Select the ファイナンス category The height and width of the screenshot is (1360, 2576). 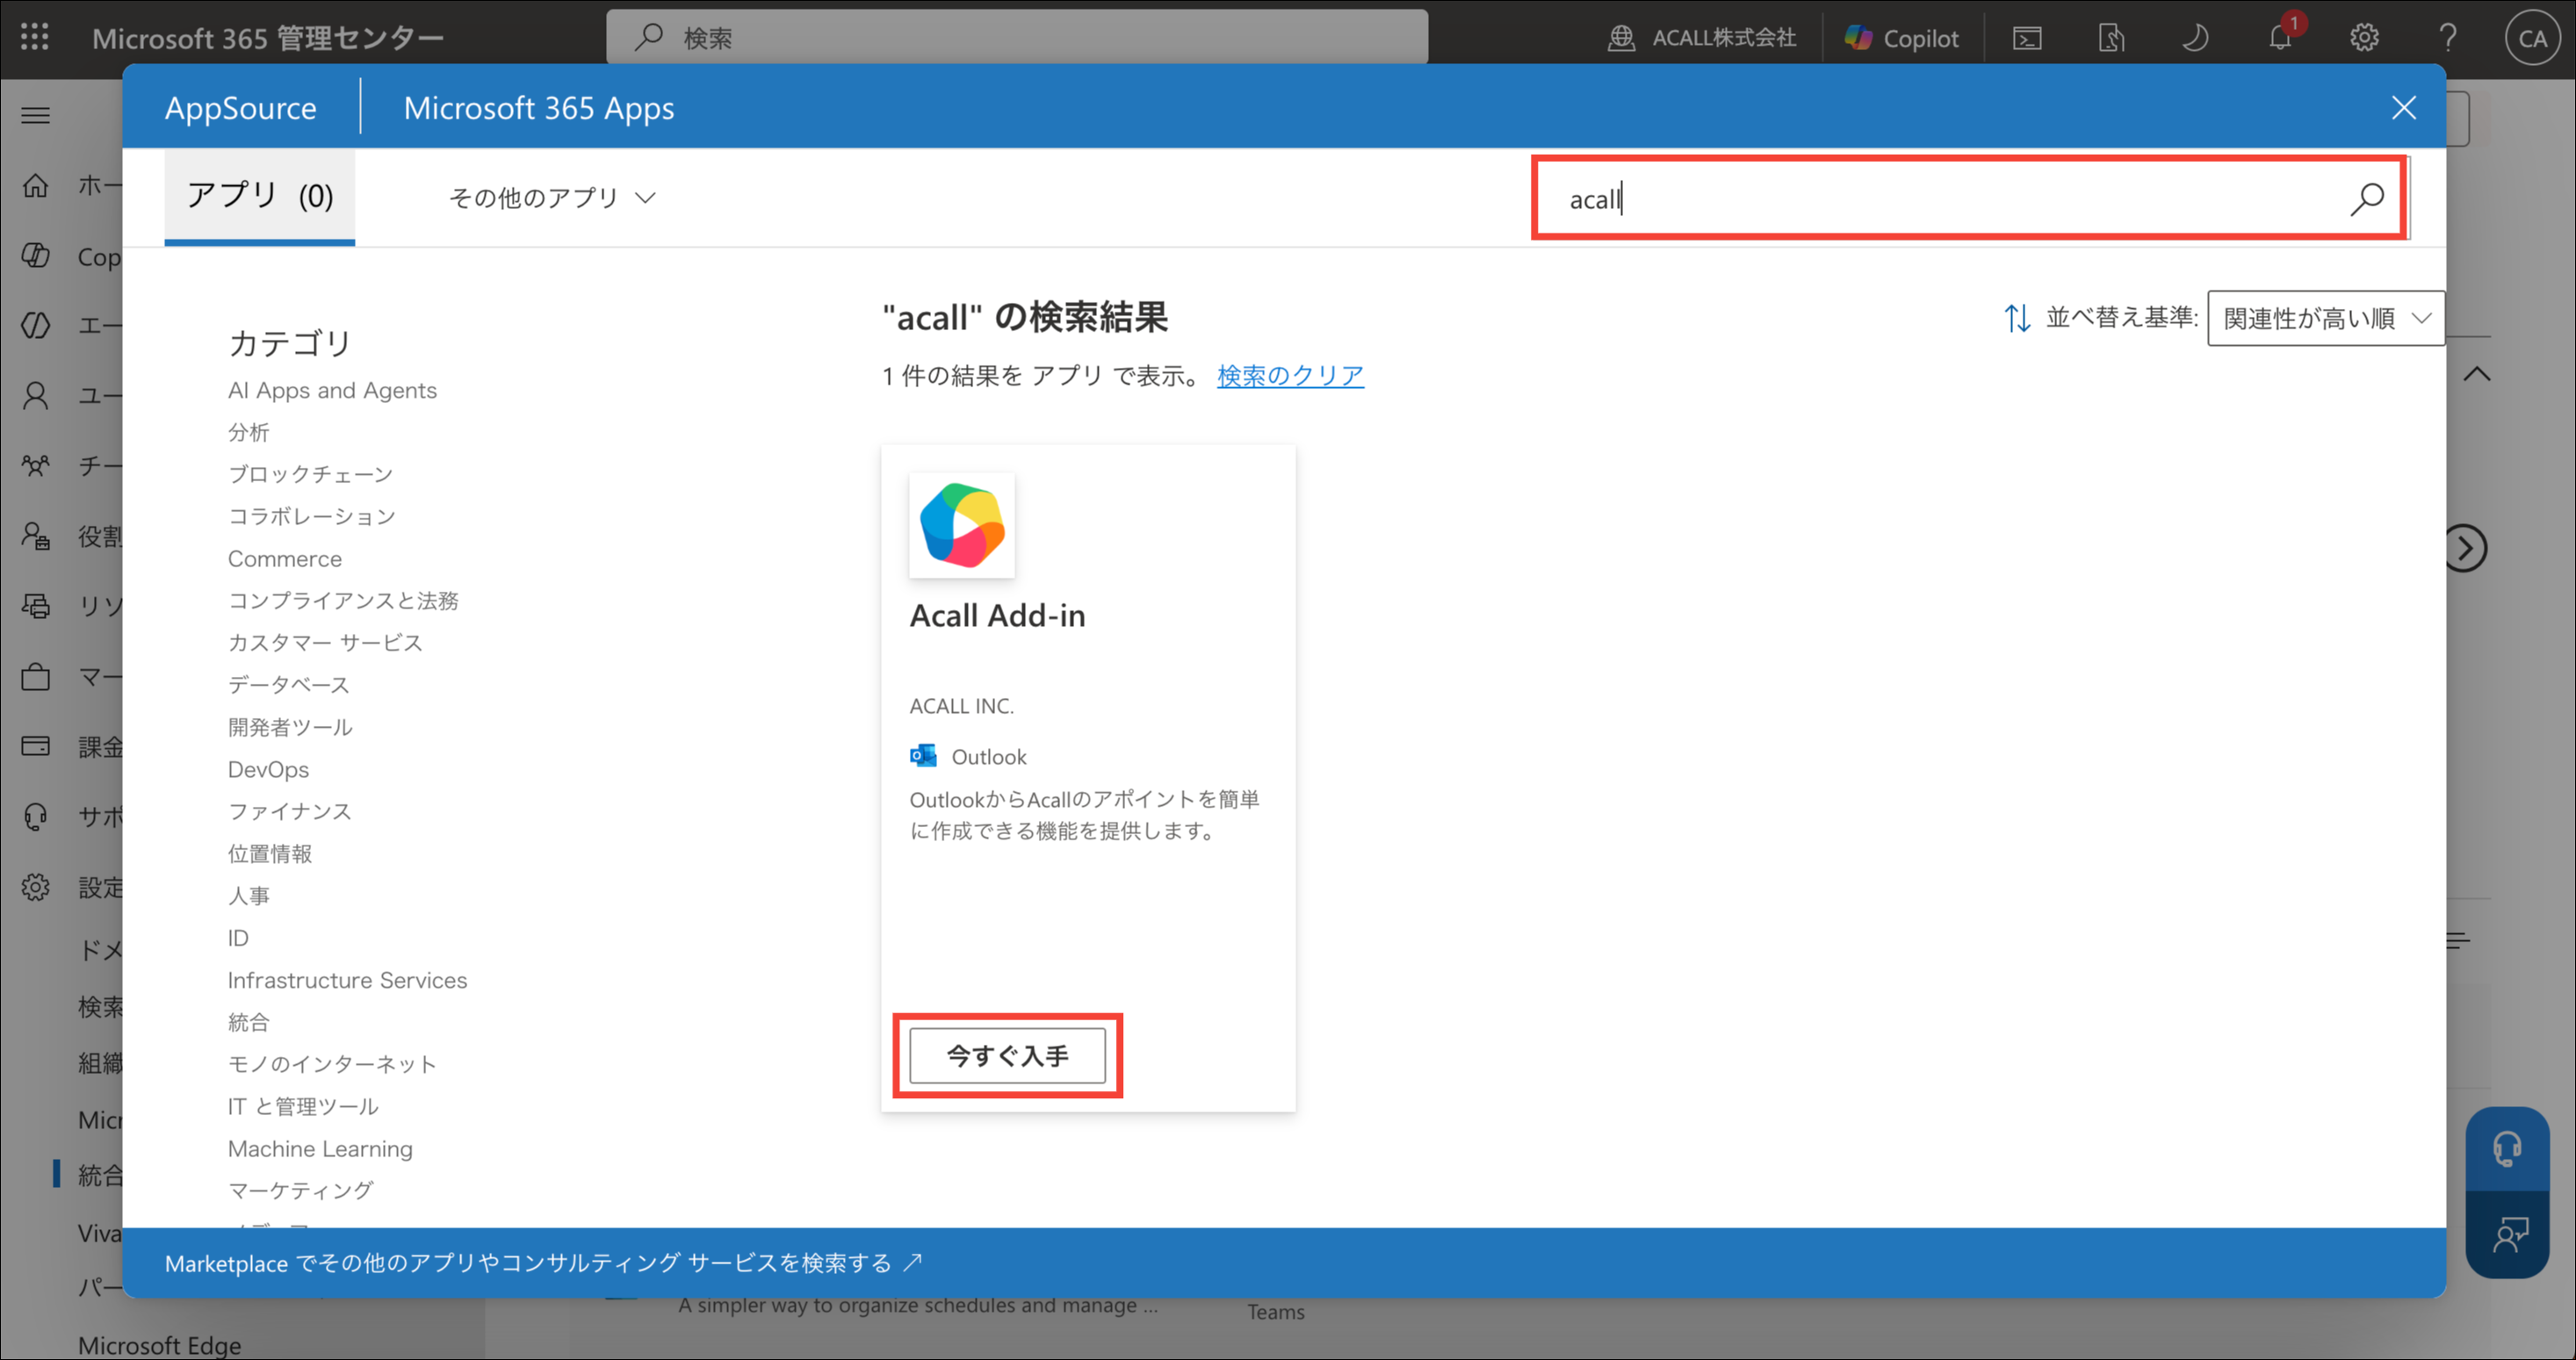[x=290, y=812]
